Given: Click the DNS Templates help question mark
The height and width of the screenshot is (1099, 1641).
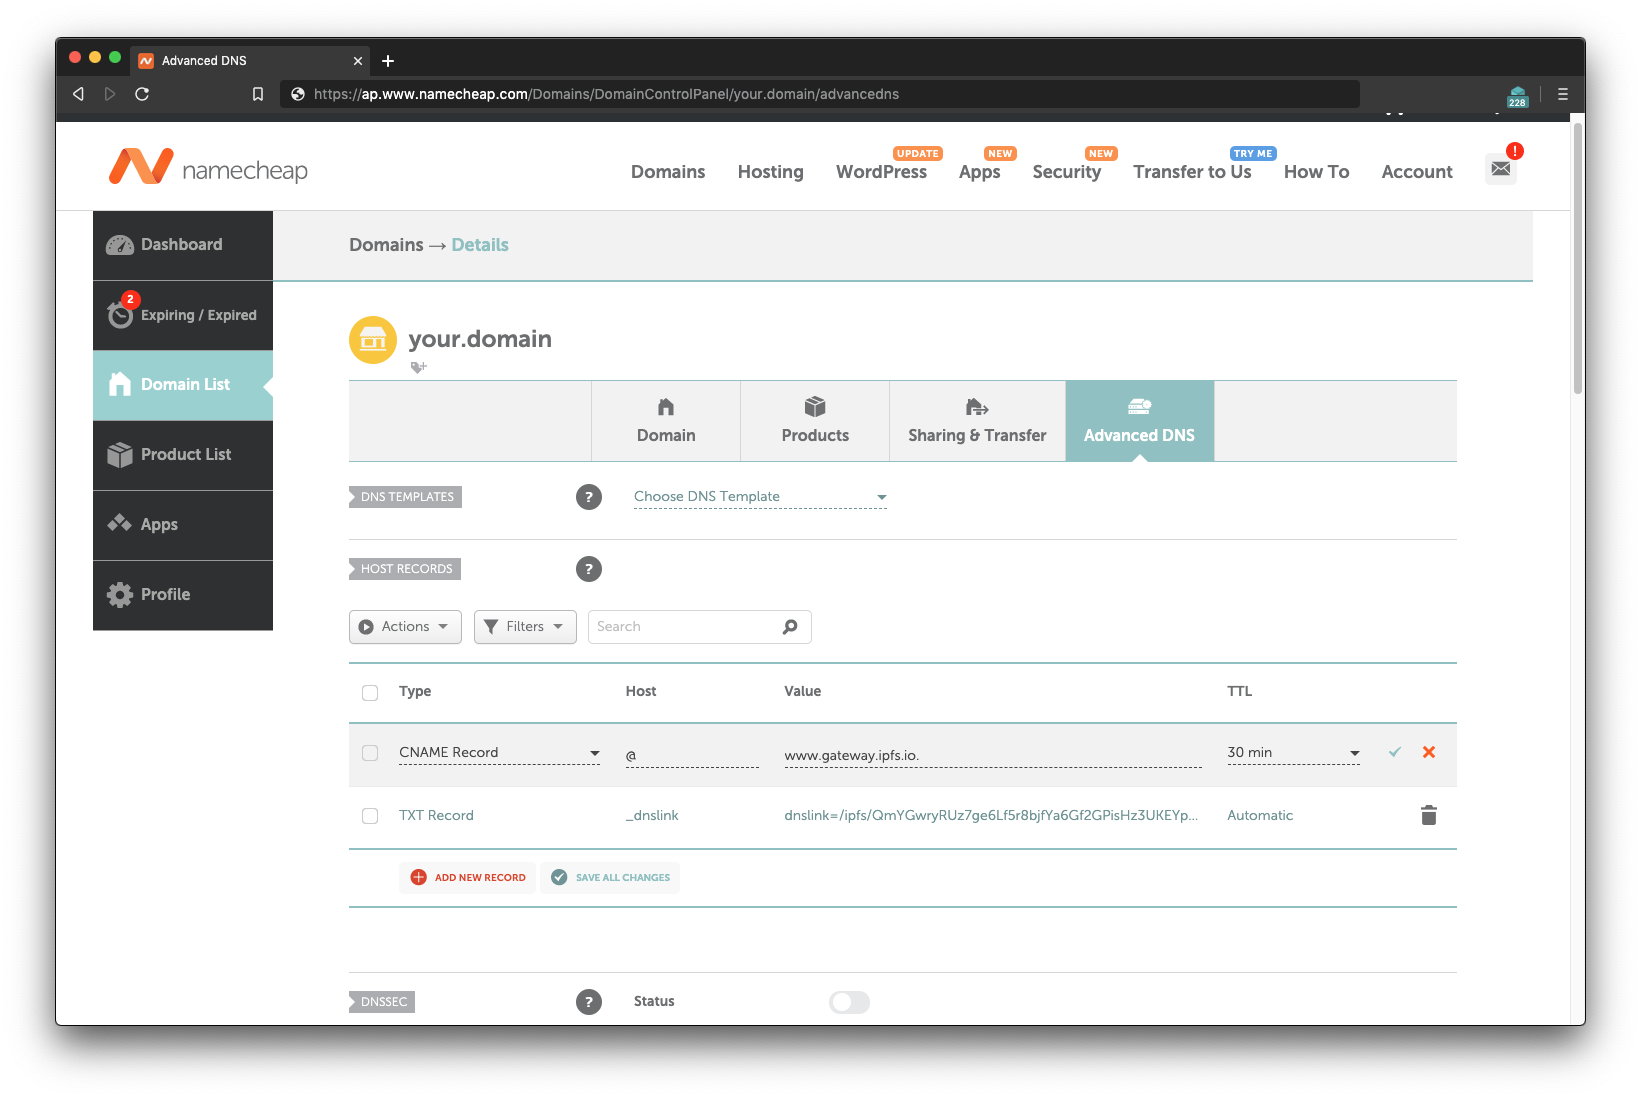Looking at the screenshot, I should point(588,497).
